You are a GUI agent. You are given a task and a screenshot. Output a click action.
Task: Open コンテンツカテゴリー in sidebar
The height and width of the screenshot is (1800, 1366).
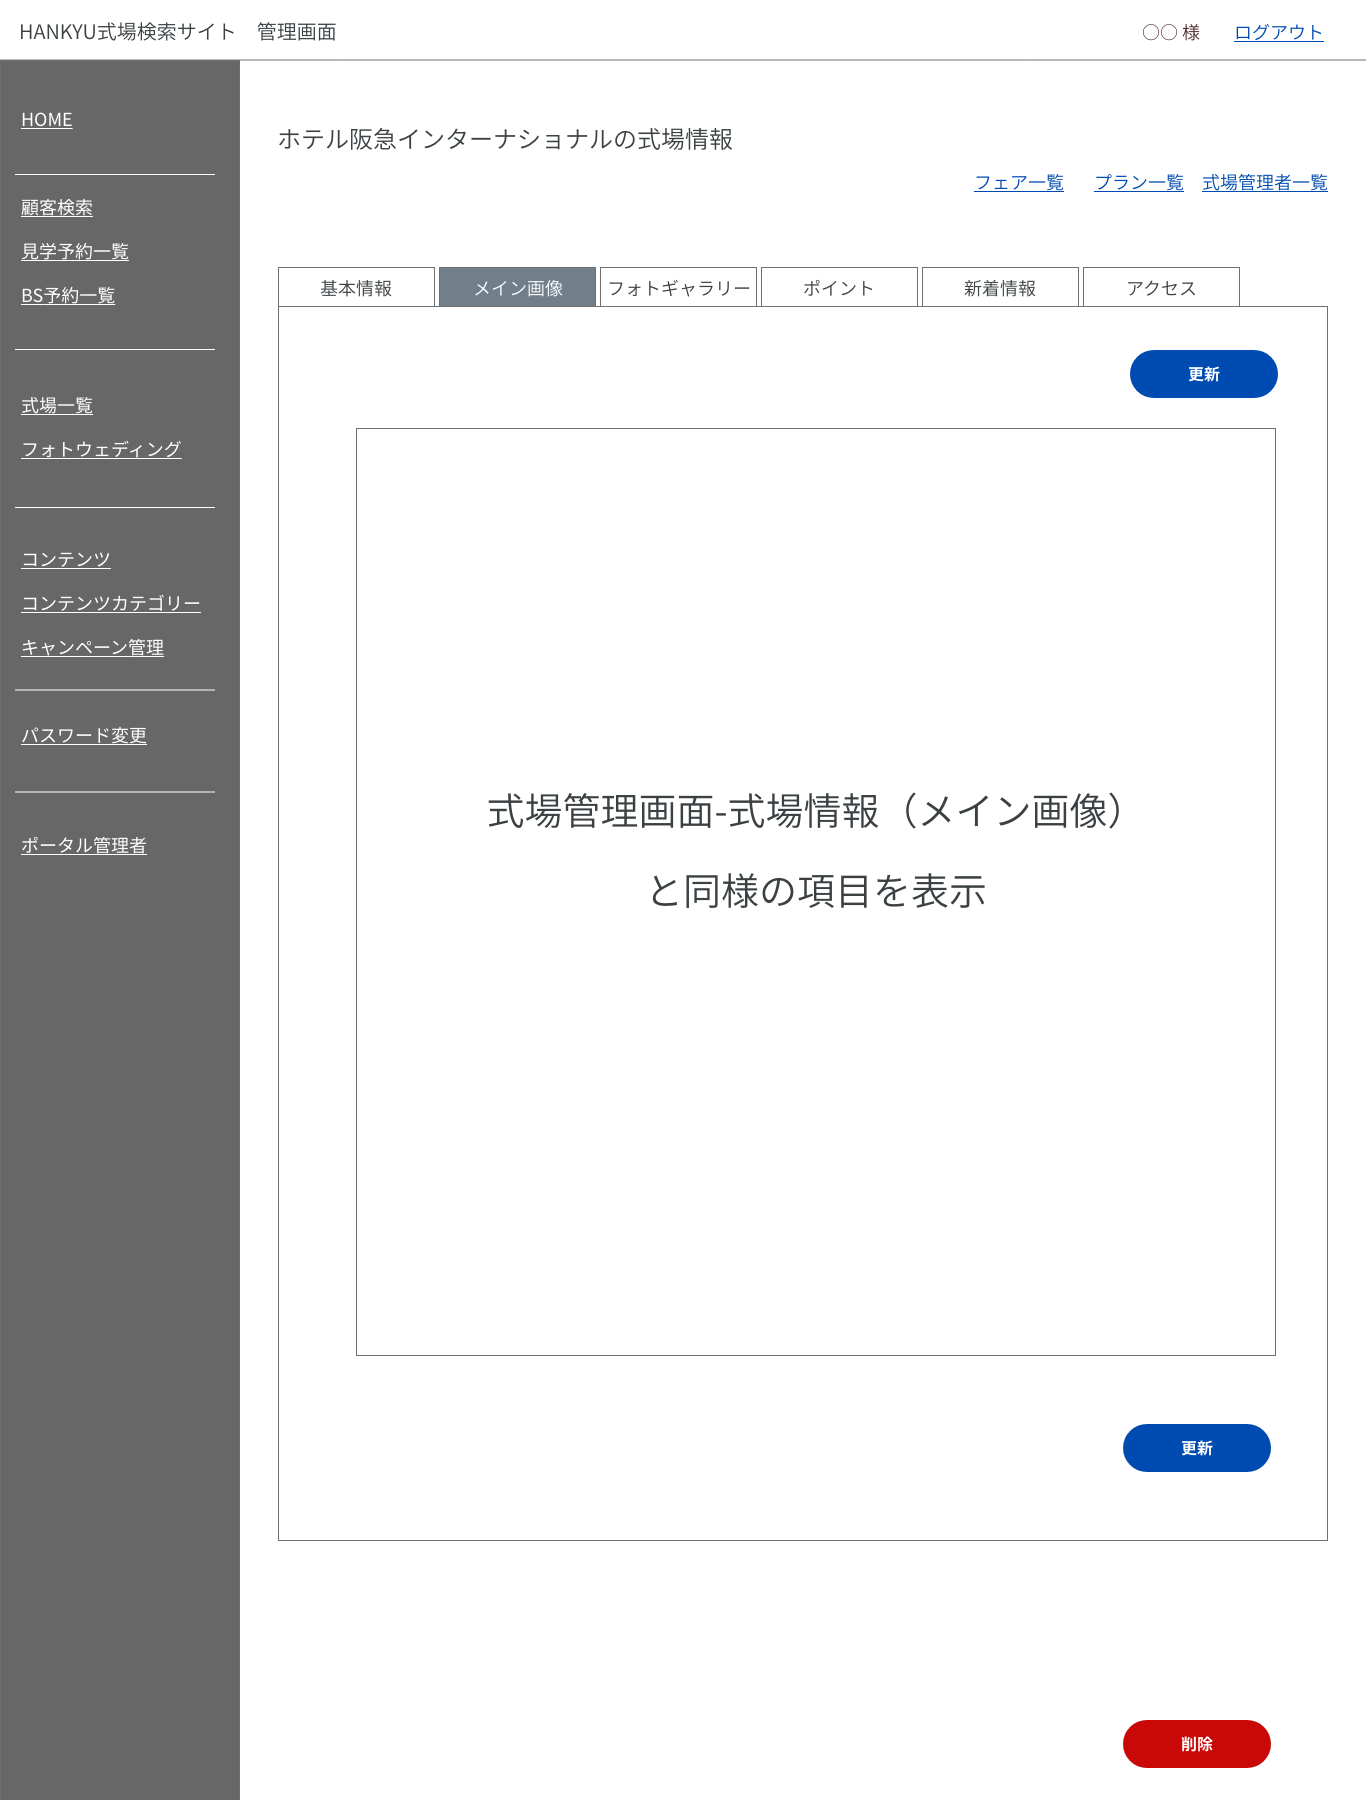click(x=111, y=604)
